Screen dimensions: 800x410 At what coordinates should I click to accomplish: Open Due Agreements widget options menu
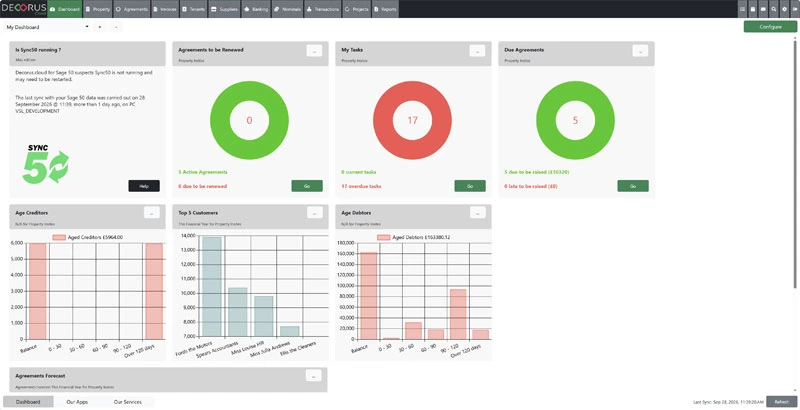point(640,50)
